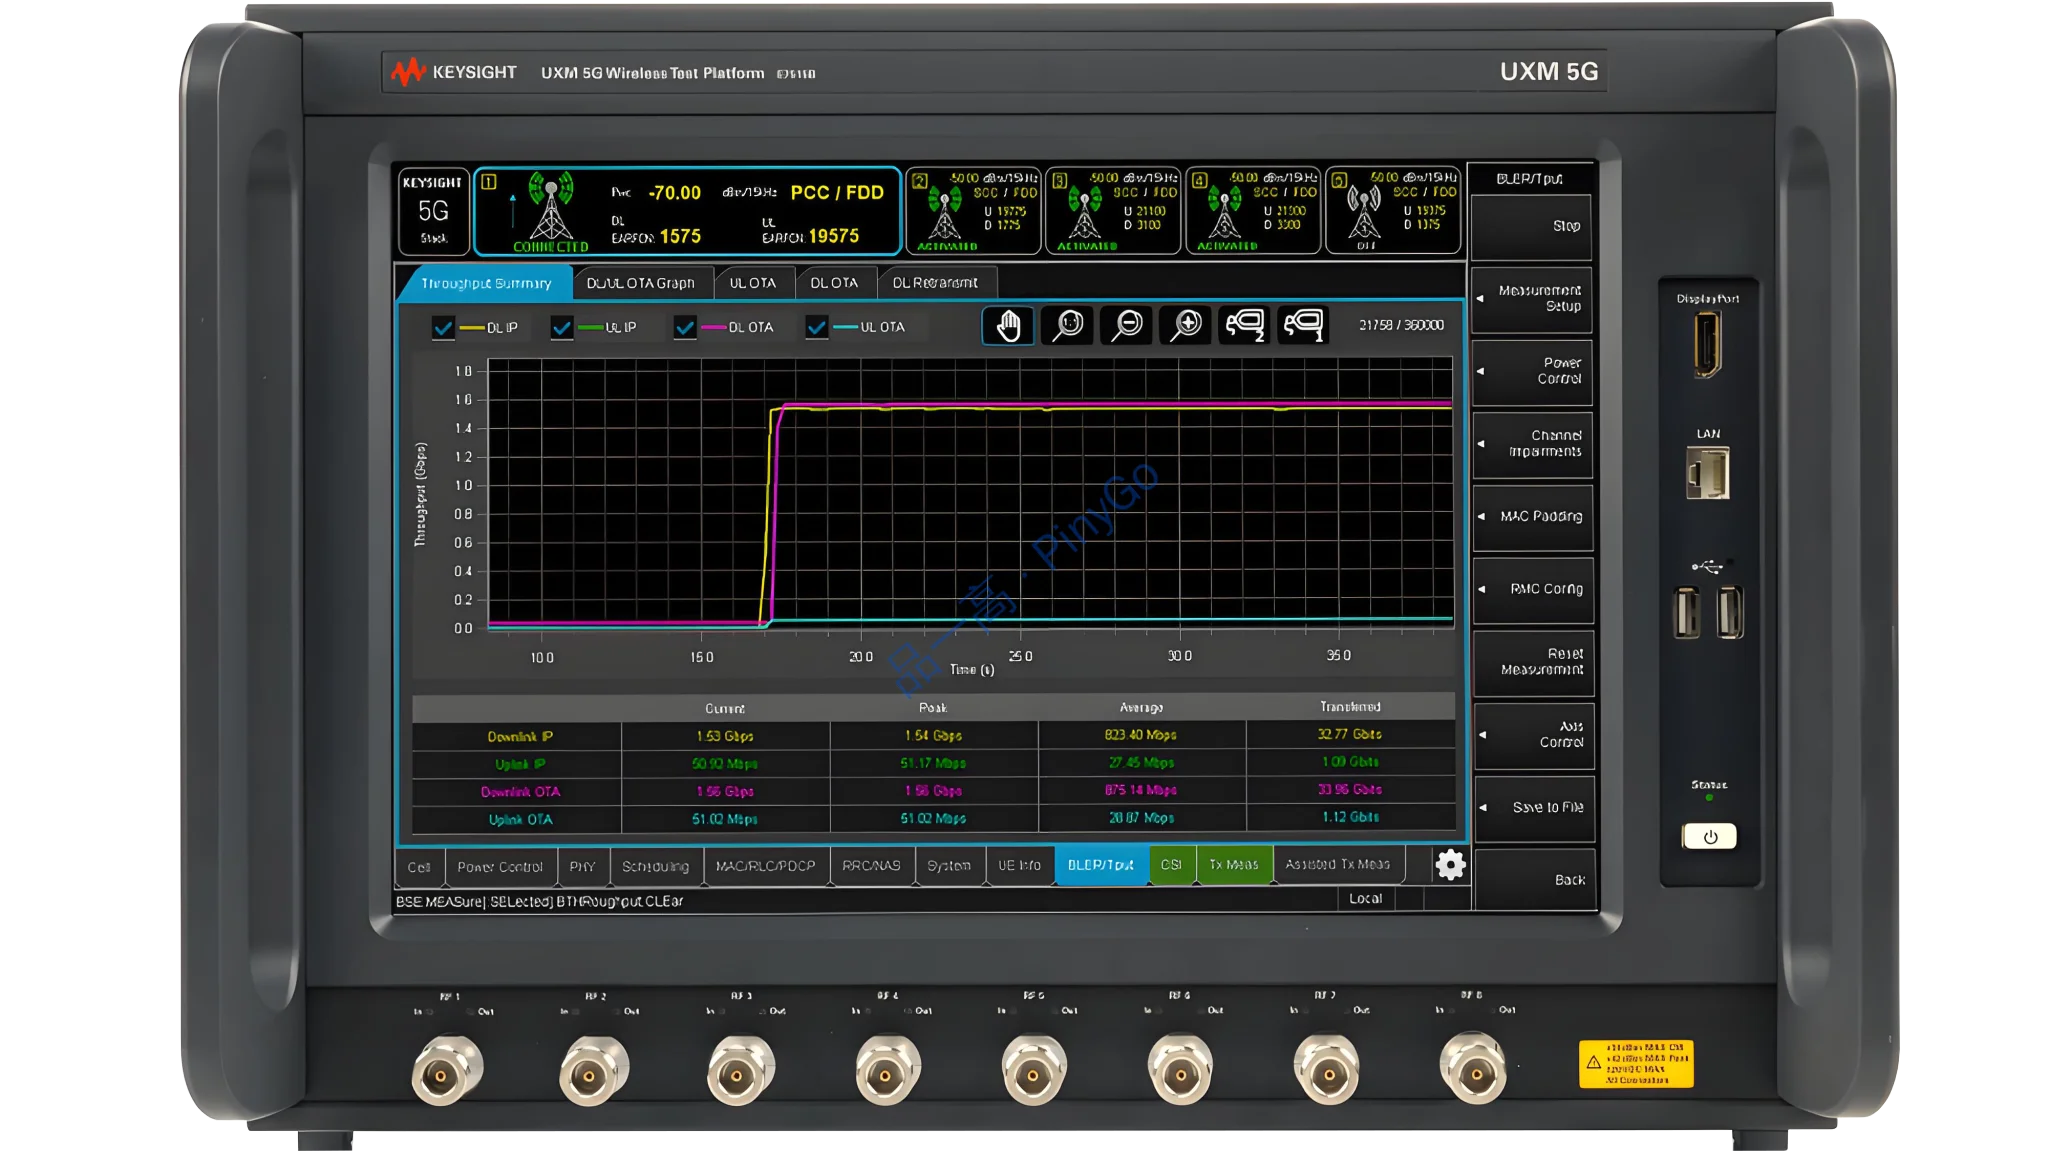2048x1151 pixels.
Task: Open the DL/UL OTA Graph tab
Action: click(641, 283)
